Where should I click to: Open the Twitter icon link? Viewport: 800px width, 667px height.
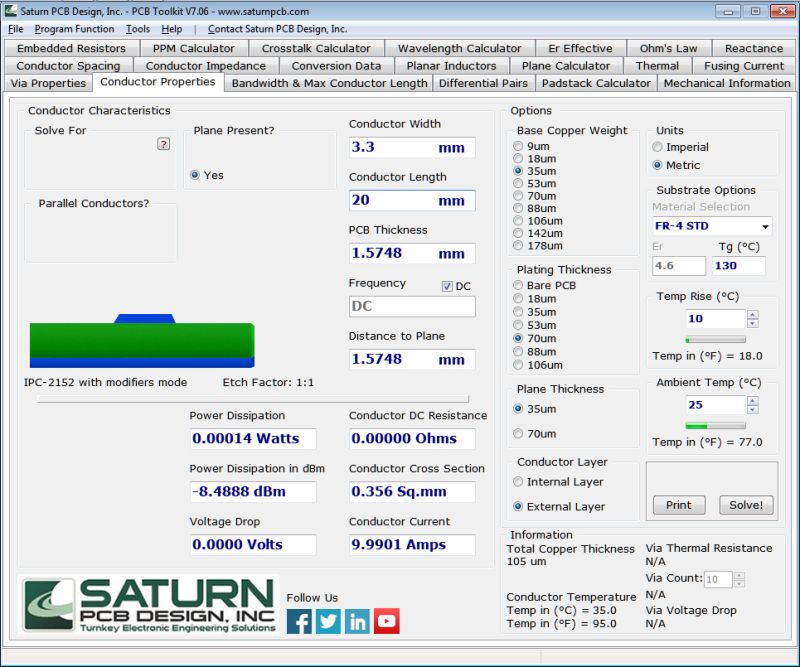[x=328, y=621]
